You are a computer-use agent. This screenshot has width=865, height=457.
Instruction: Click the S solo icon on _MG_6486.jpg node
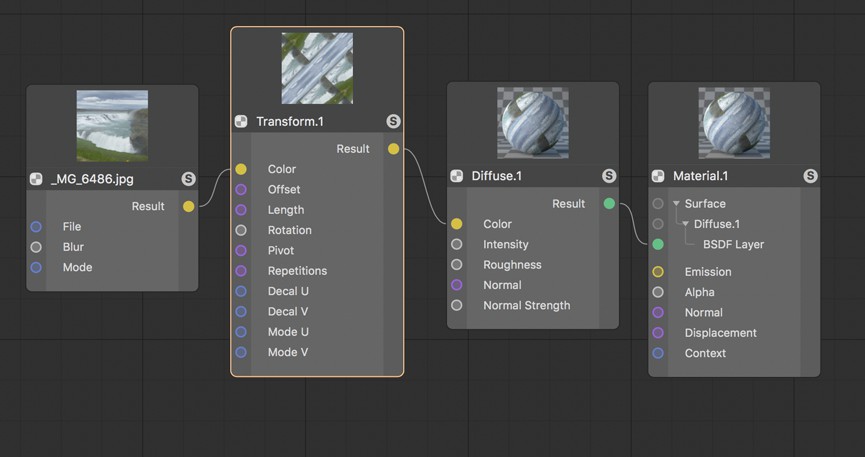(188, 179)
